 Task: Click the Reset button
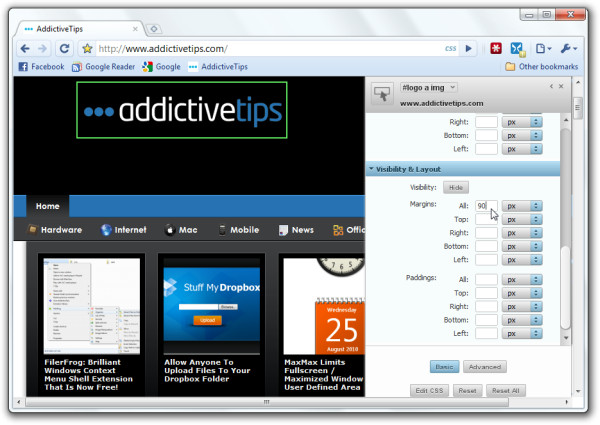[x=467, y=391]
